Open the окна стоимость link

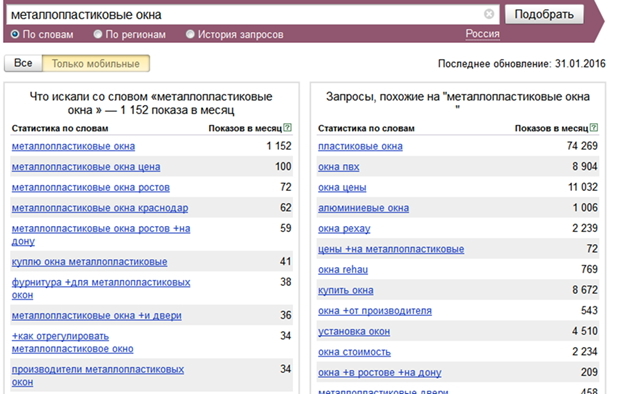click(x=354, y=352)
